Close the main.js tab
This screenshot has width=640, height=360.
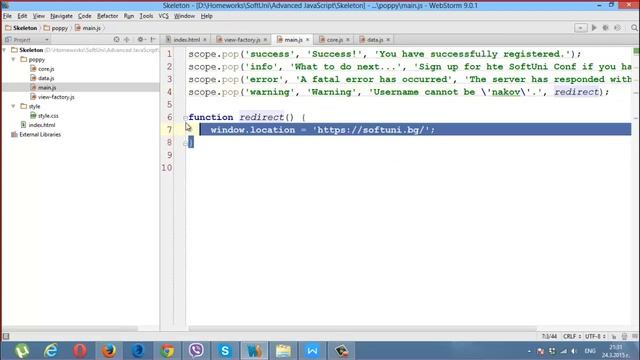tap(308, 40)
